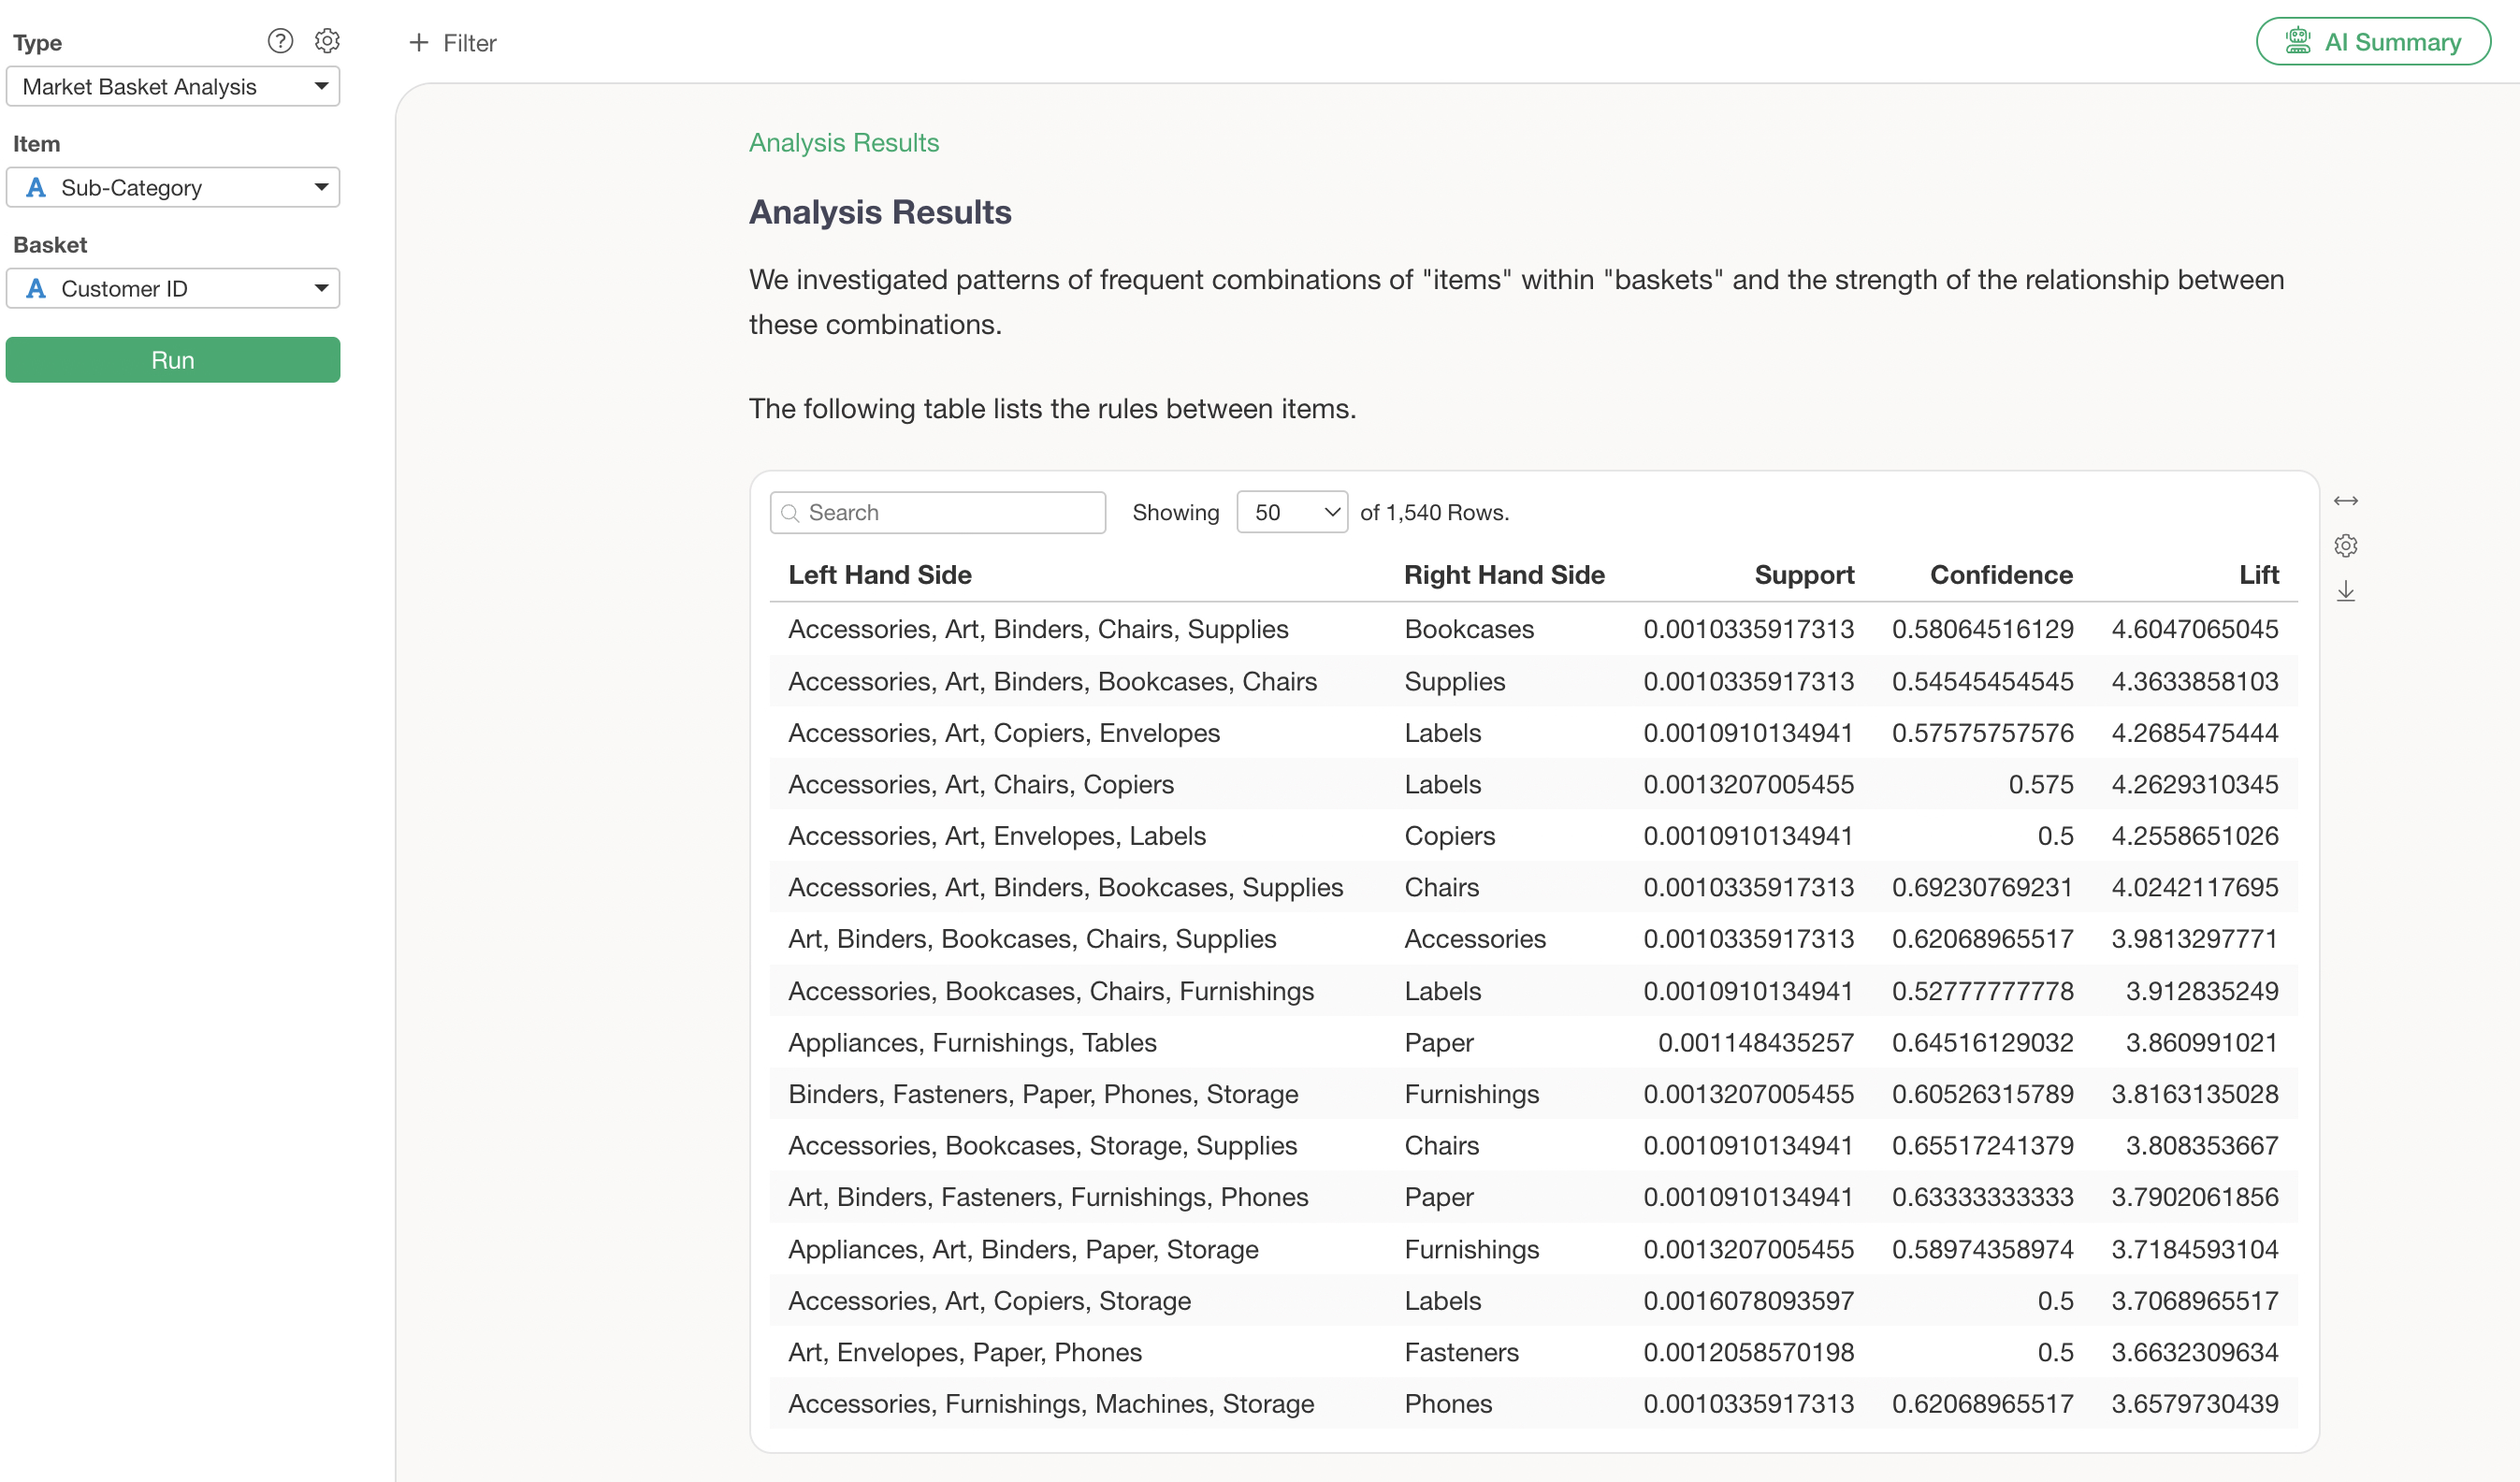The image size is (2520, 1482).
Task: Click into the table Search field
Action: click(x=950, y=513)
